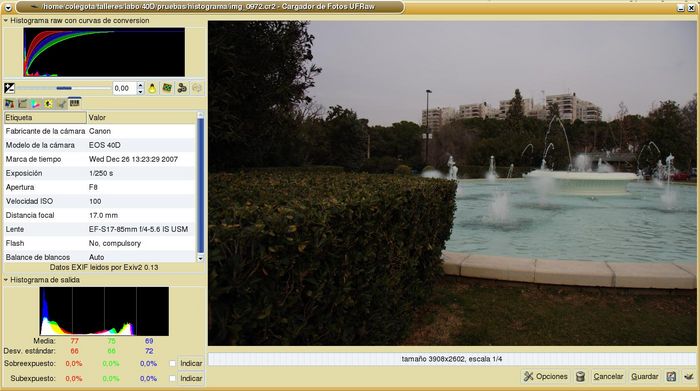
Task: Click the auto-exposure lightbulb icon
Action: tap(152, 88)
